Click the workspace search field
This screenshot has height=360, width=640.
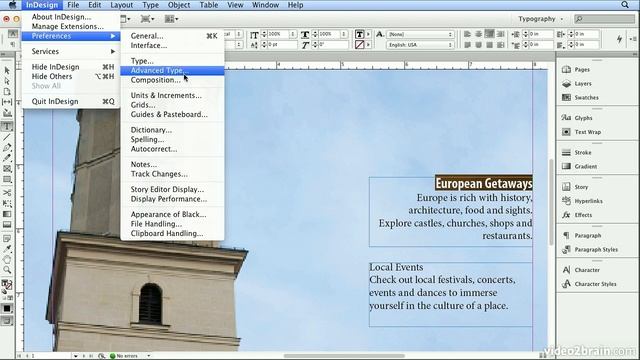pos(604,19)
